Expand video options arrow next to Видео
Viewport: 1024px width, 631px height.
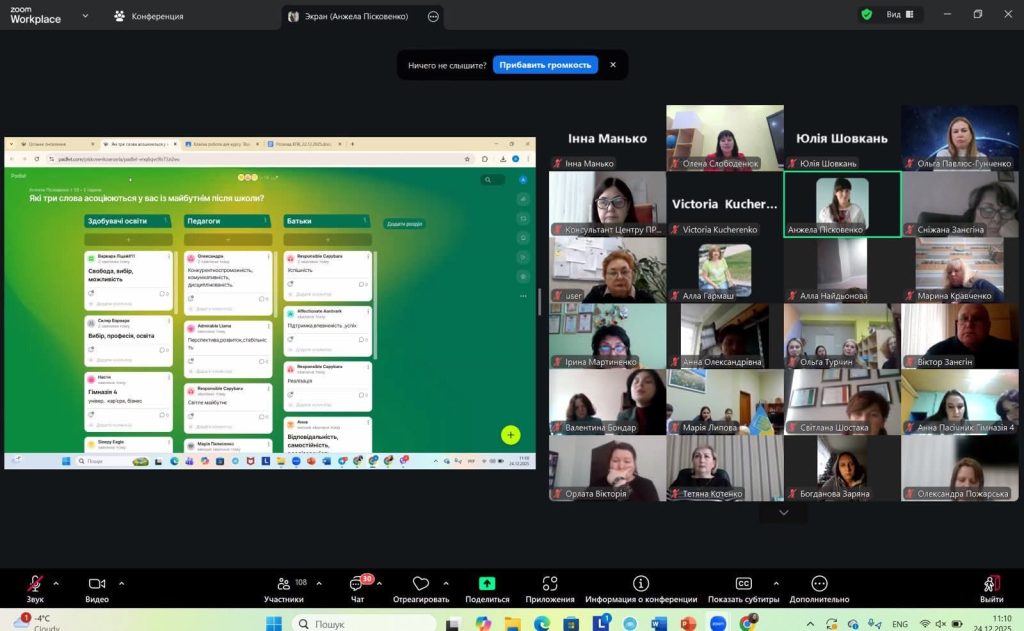tap(122, 583)
